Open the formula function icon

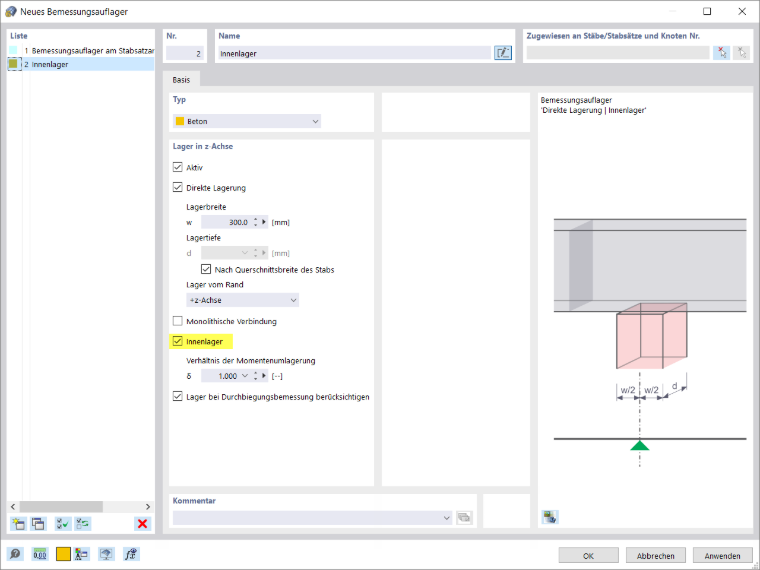click(131, 554)
